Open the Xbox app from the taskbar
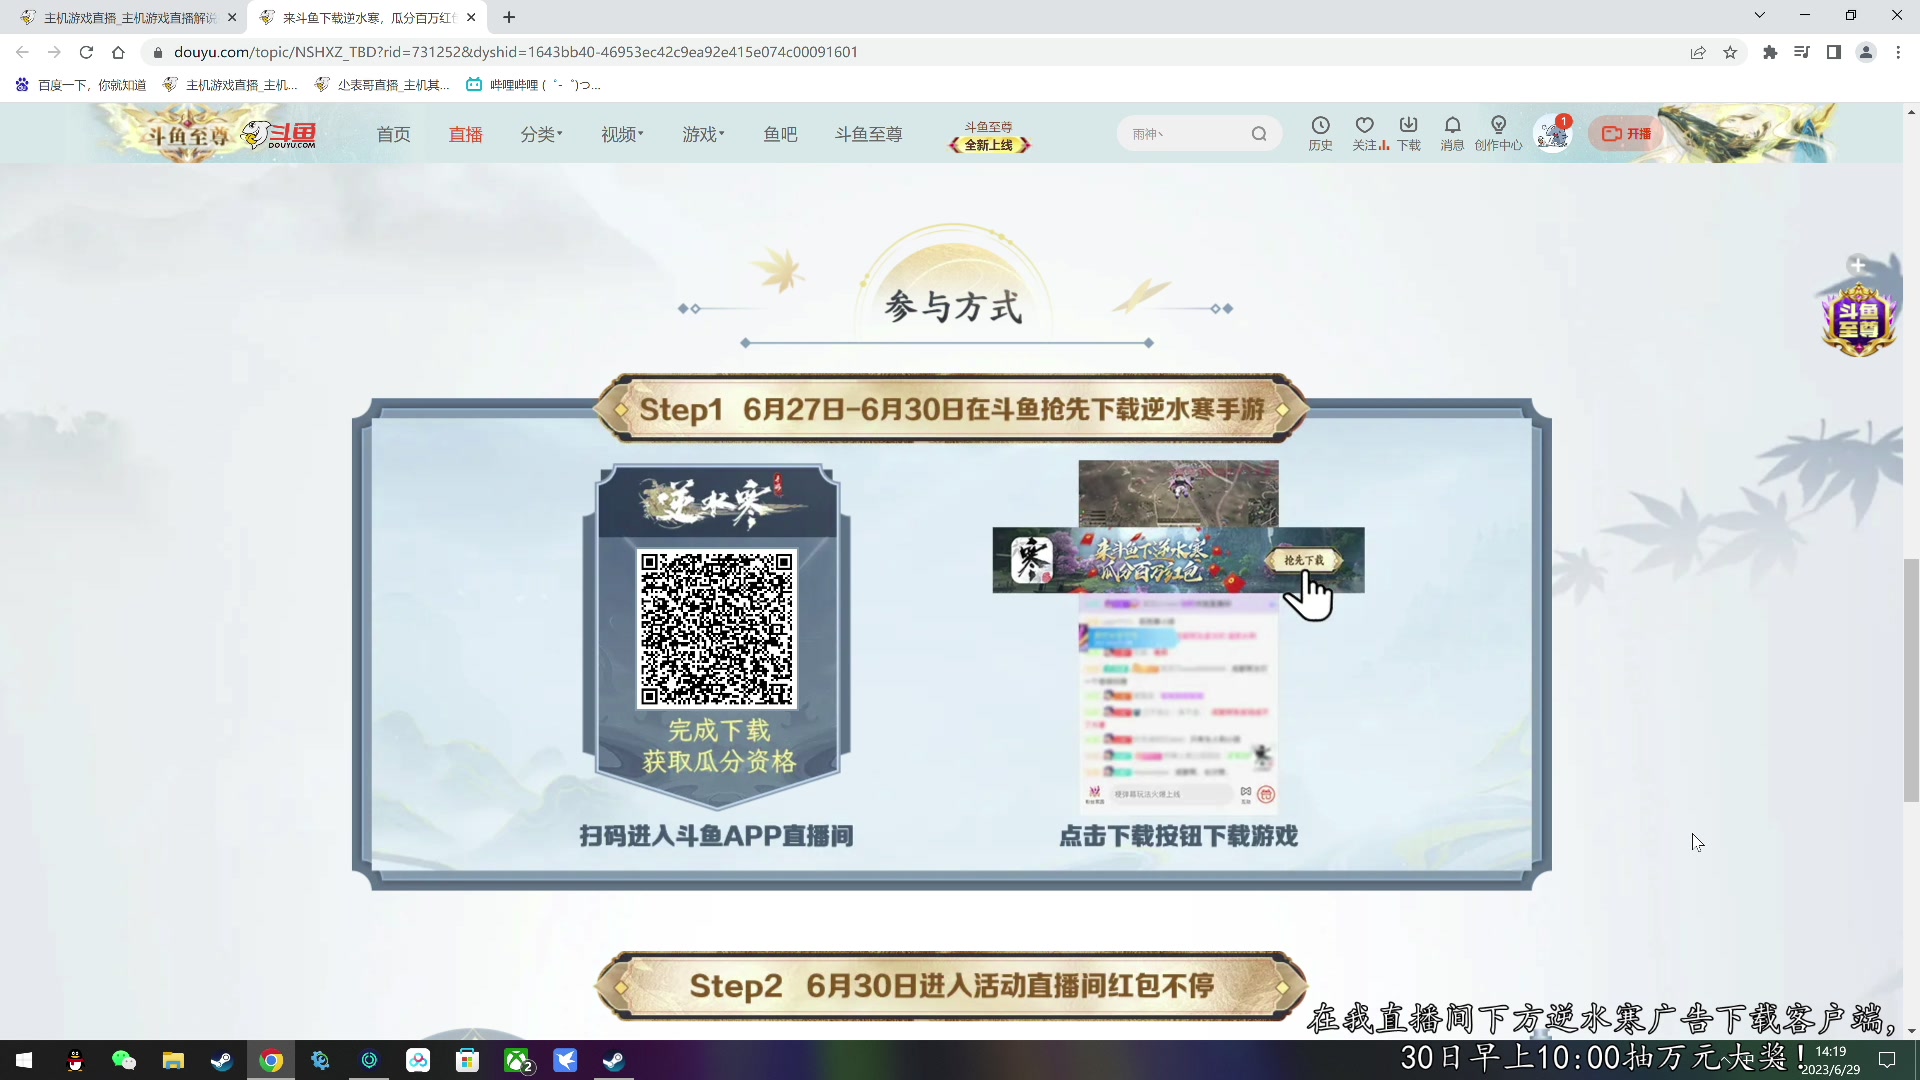The width and height of the screenshot is (1920, 1080). click(517, 1060)
